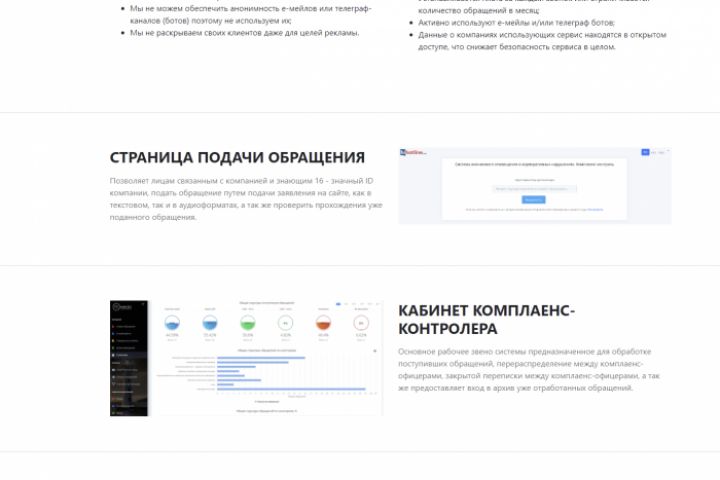Click the bullet "Мы не раскрываем своих клиентов"
Viewport: 720px width, 480px height.
point(244,33)
